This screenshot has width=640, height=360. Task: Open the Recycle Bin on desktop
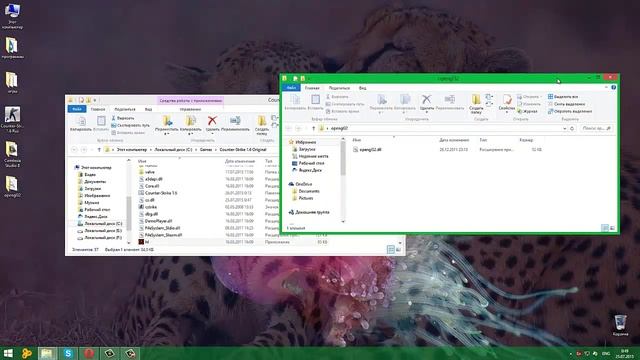click(x=620, y=325)
